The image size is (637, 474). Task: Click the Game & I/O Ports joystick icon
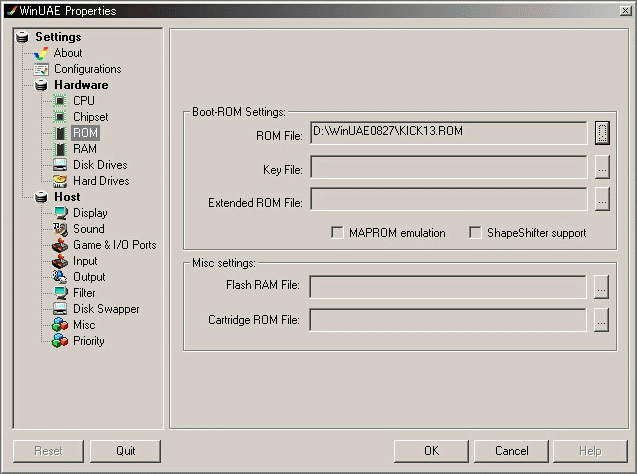59,245
